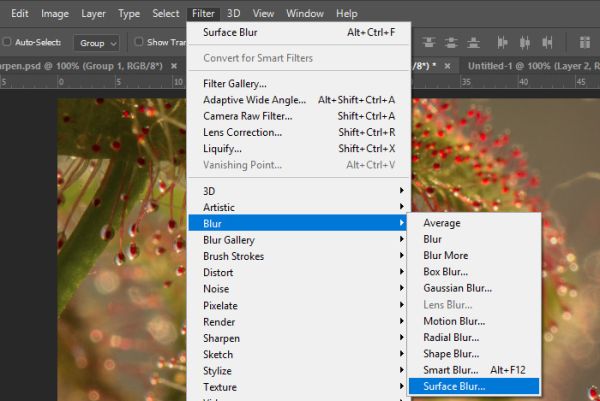
Task: Expand the Sharpen submenu
Action: (x=297, y=338)
